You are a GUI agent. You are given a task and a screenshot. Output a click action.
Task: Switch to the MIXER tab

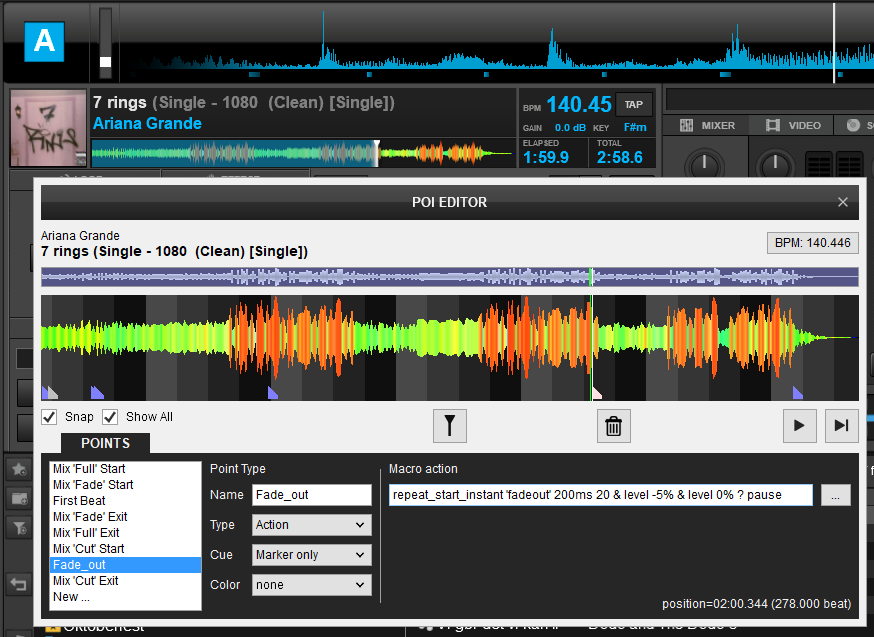click(707, 125)
